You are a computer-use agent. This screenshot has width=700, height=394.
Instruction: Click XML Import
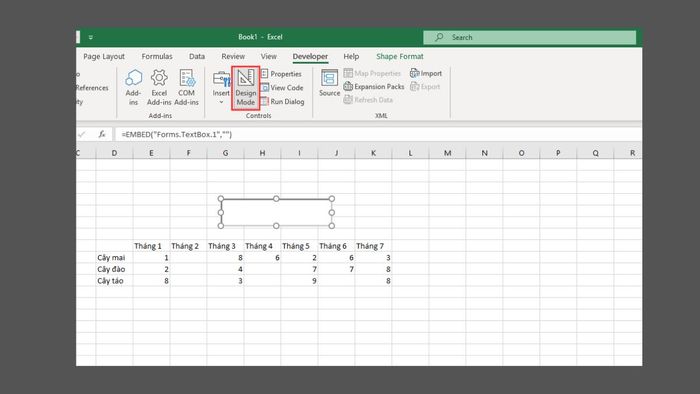coord(426,73)
